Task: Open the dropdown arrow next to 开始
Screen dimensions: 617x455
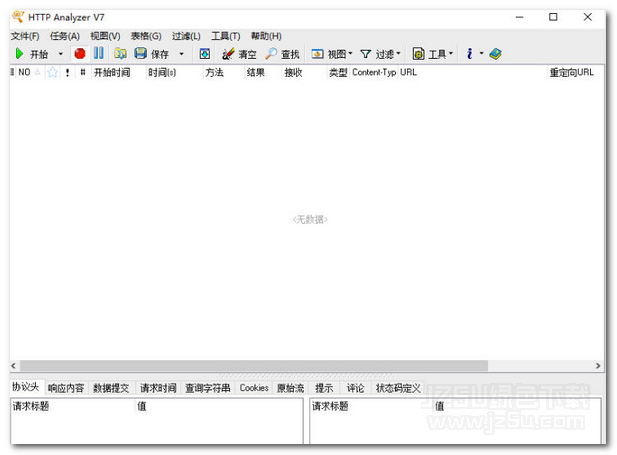Action: 61,54
